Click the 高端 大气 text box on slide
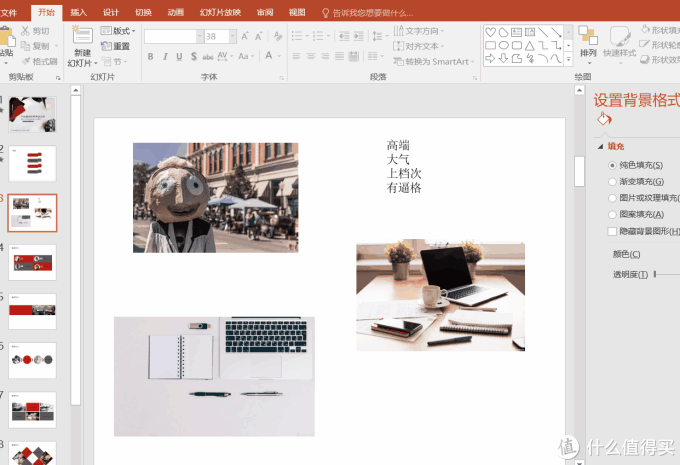The height and width of the screenshot is (465, 680). tap(404, 166)
